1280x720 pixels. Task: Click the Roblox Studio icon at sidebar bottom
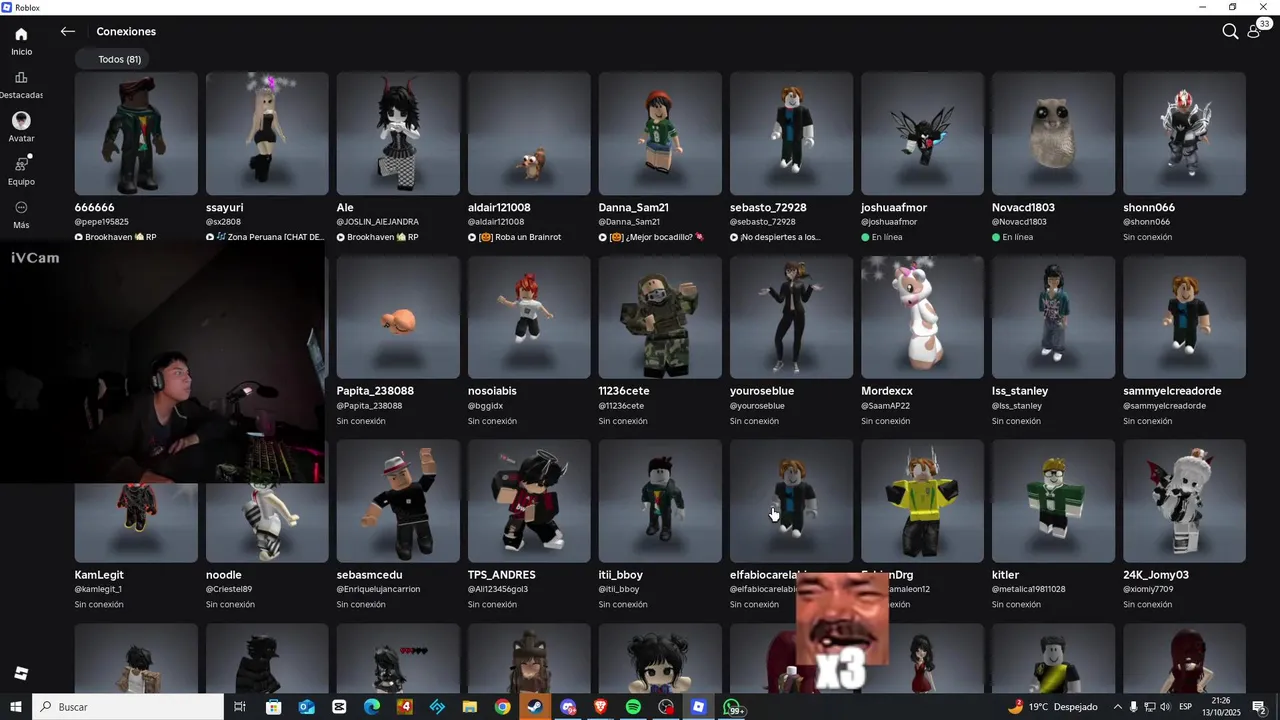pyautogui.click(x=21, y=674)
